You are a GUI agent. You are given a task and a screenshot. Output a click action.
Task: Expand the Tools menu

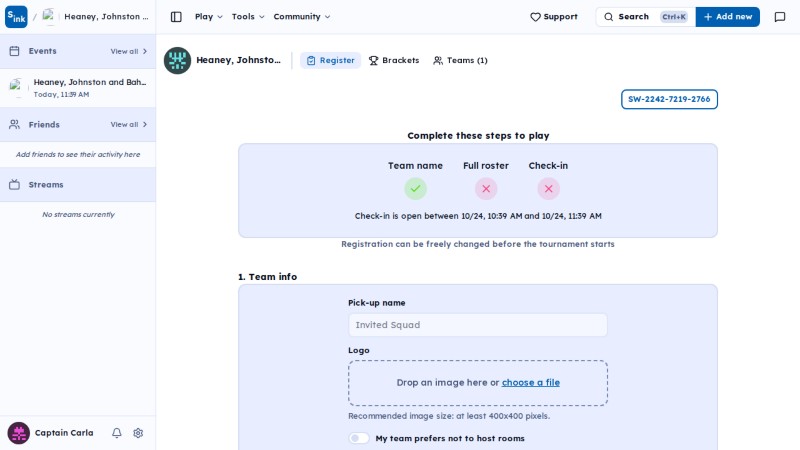pos(248,17)
